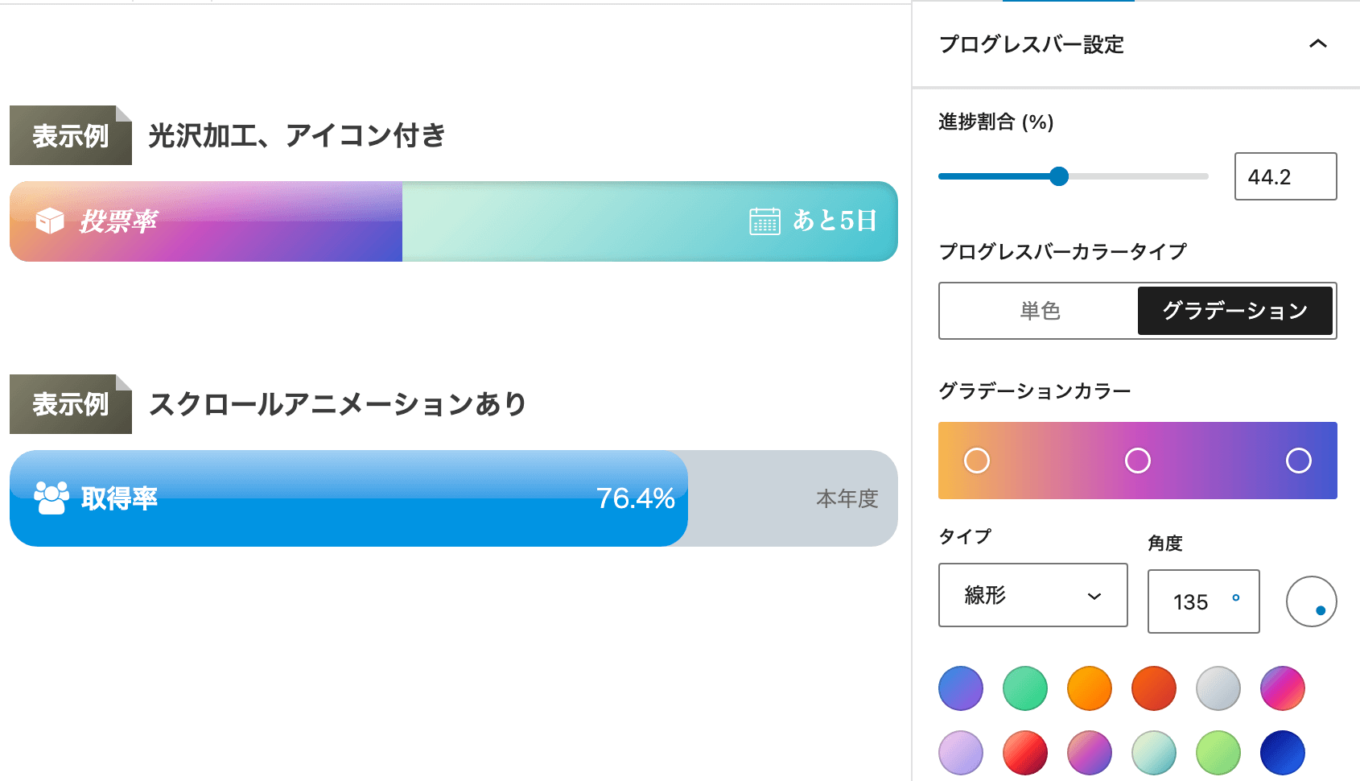1360x781 pixels.
Task: Select the right gradient color stop
Action: [x=1299, y=460]
